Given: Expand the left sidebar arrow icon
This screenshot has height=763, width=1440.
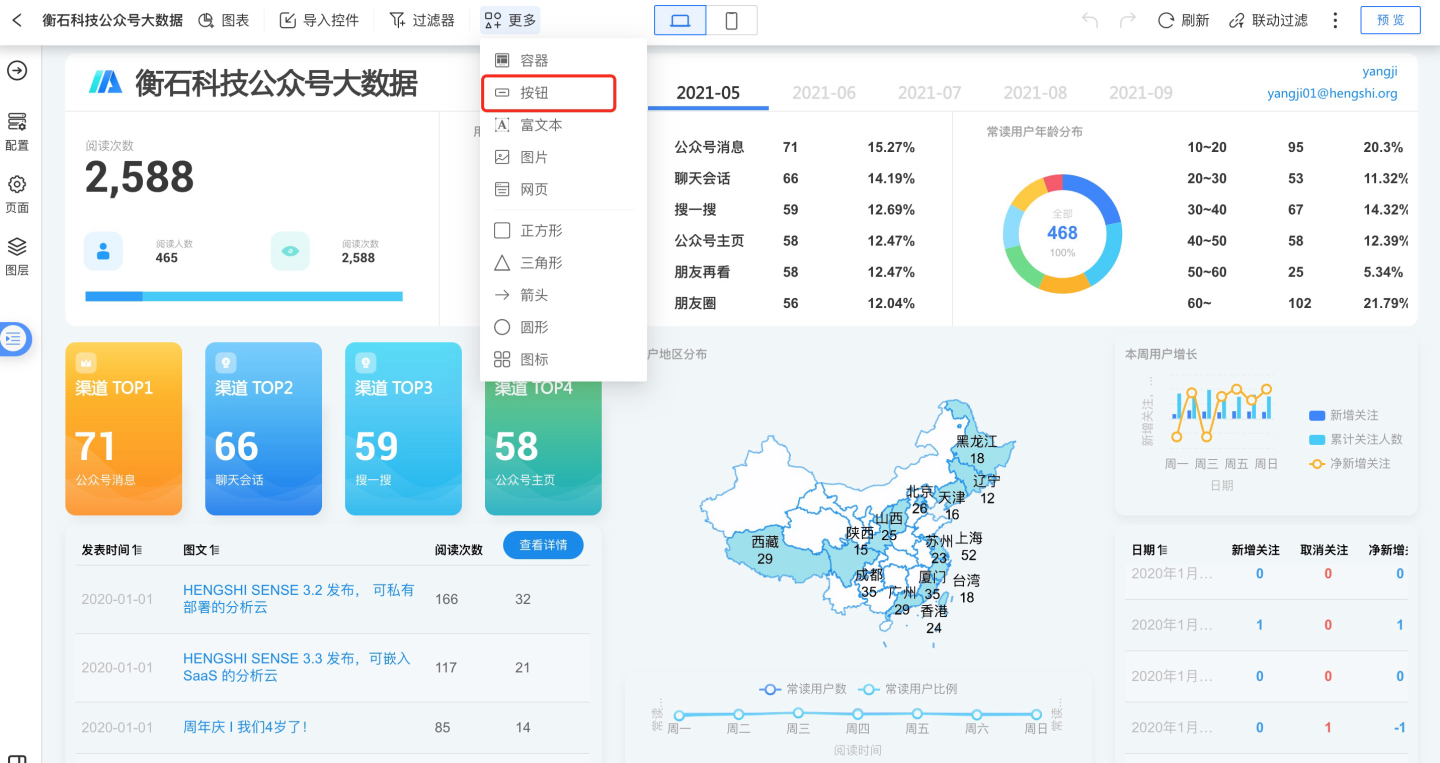Looking at the screenshot, I should tap(17, 71).
